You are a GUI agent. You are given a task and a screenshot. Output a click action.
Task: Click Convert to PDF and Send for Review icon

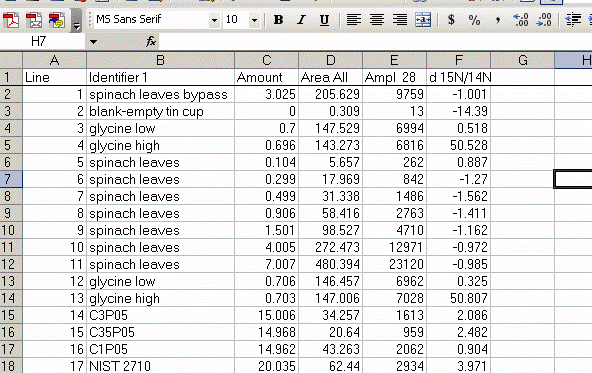(x=57, y=20)
